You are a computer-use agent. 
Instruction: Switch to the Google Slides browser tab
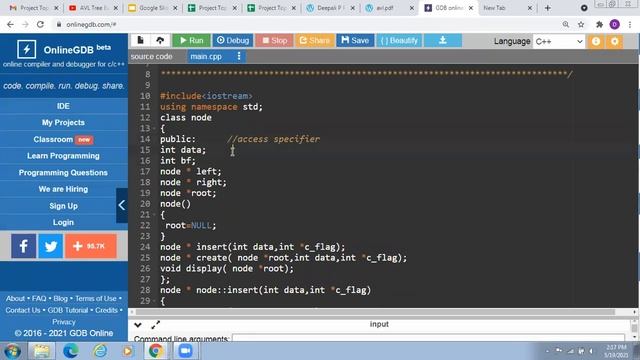pos(152,8)
